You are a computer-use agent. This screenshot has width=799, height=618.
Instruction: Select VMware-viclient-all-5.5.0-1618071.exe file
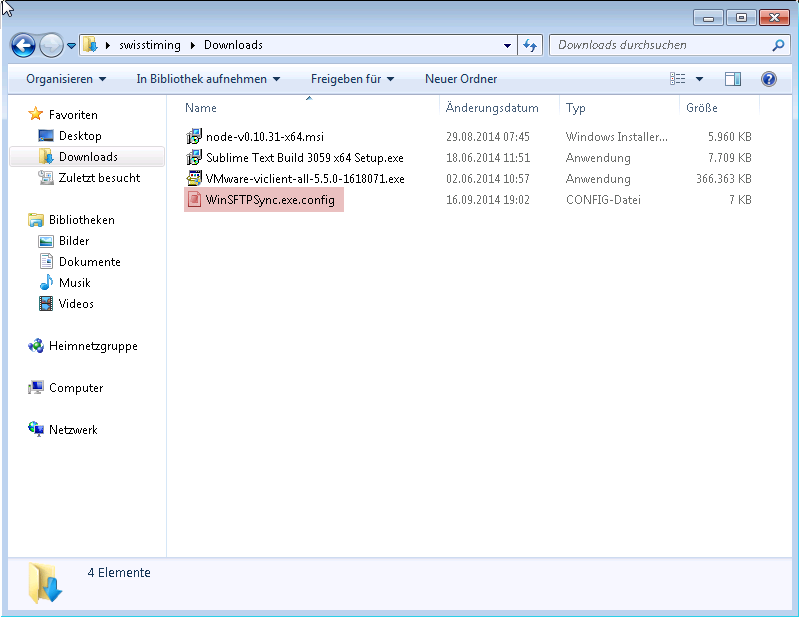tap(305, 178)
